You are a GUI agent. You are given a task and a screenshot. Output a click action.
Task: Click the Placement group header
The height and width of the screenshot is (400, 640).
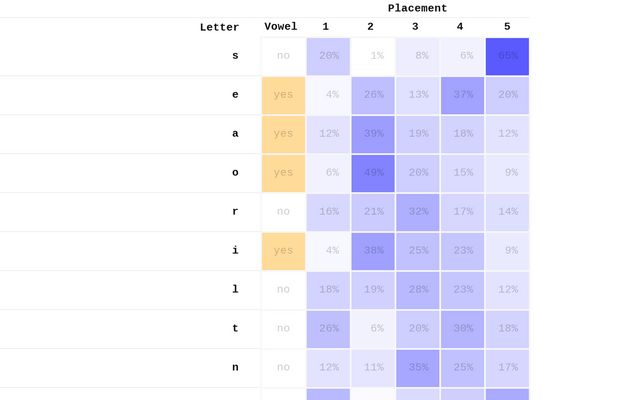point(417,8)
